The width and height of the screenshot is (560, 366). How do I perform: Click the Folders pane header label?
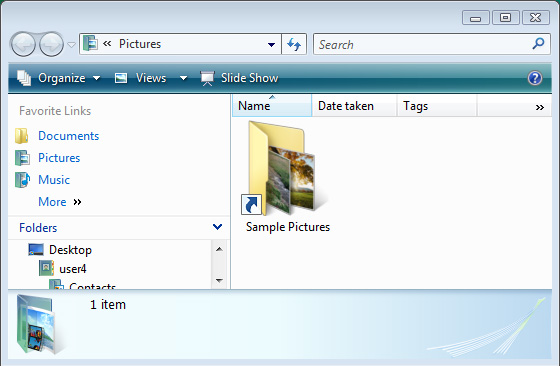click(38, 227)
